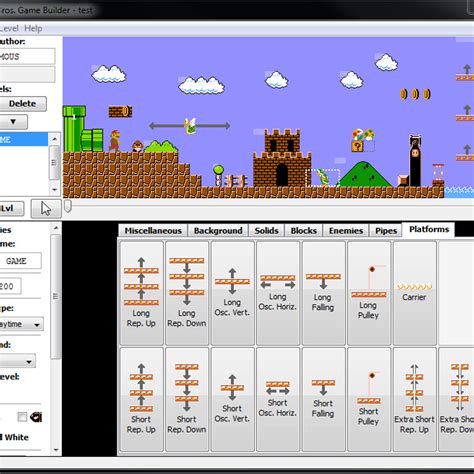Click the Delete button
This screenshot has width=474, height=474.
22,104
